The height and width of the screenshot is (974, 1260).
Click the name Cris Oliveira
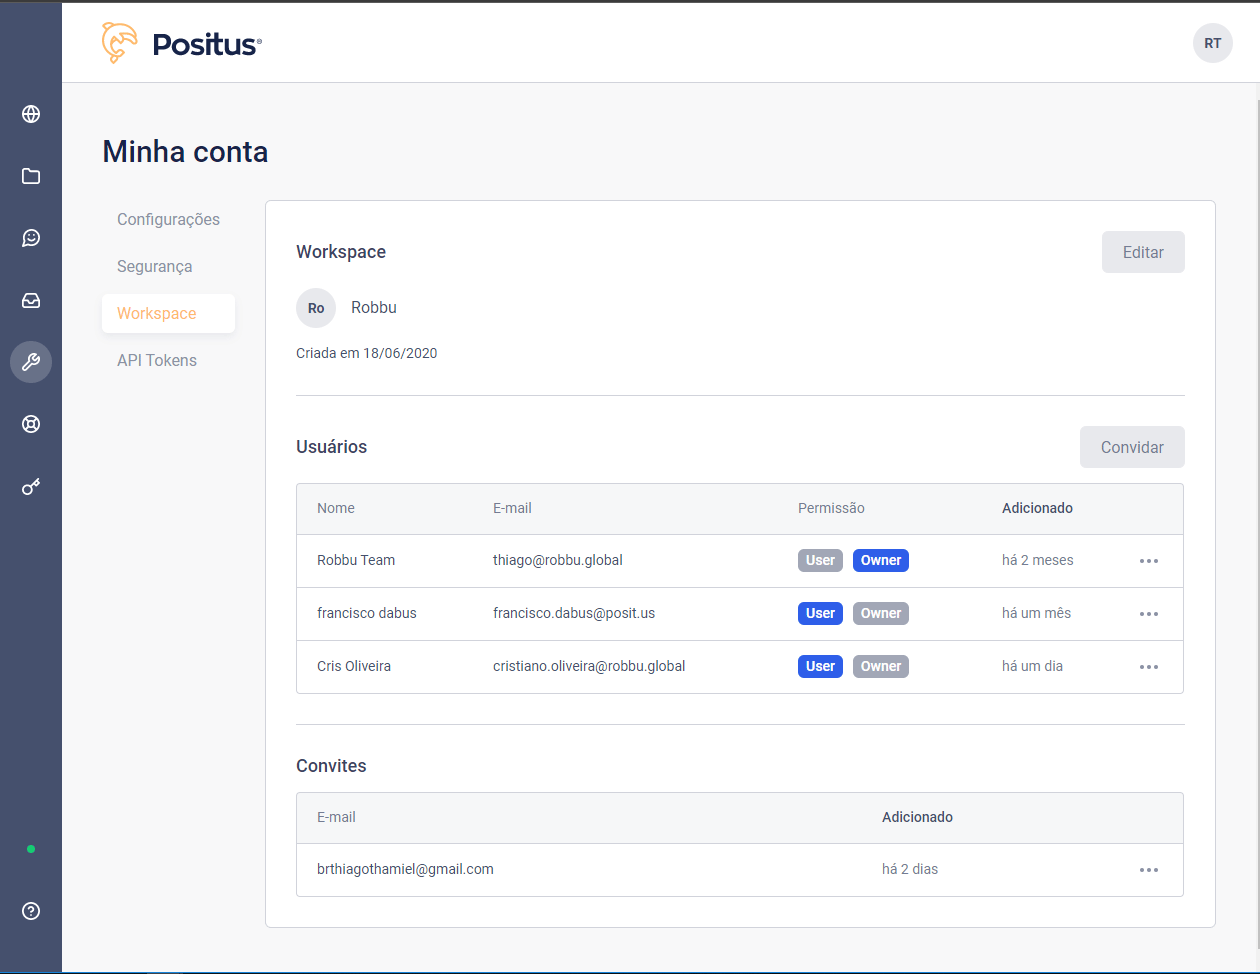point(354,666)
